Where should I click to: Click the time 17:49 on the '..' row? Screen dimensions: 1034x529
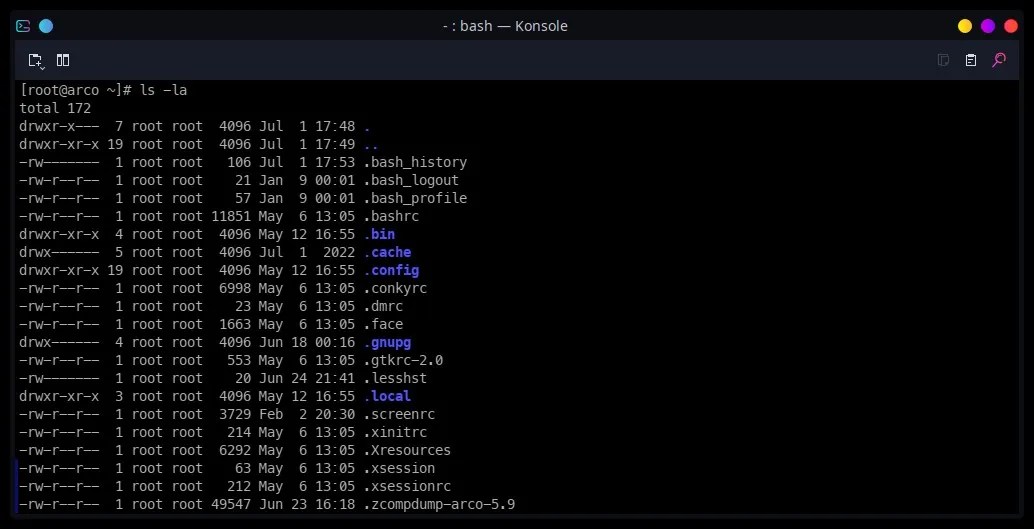click(335, 144)
